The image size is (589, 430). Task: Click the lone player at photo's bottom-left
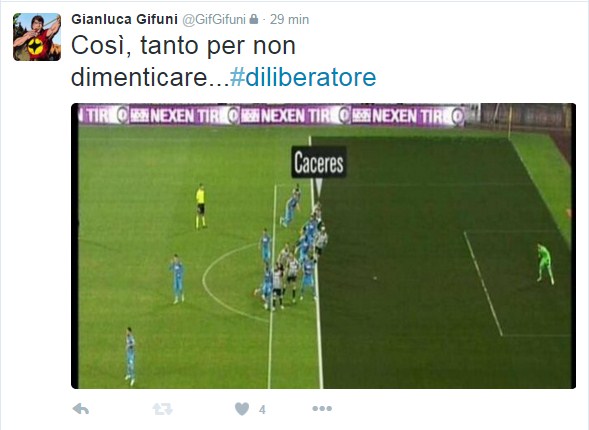click(130, 356)
